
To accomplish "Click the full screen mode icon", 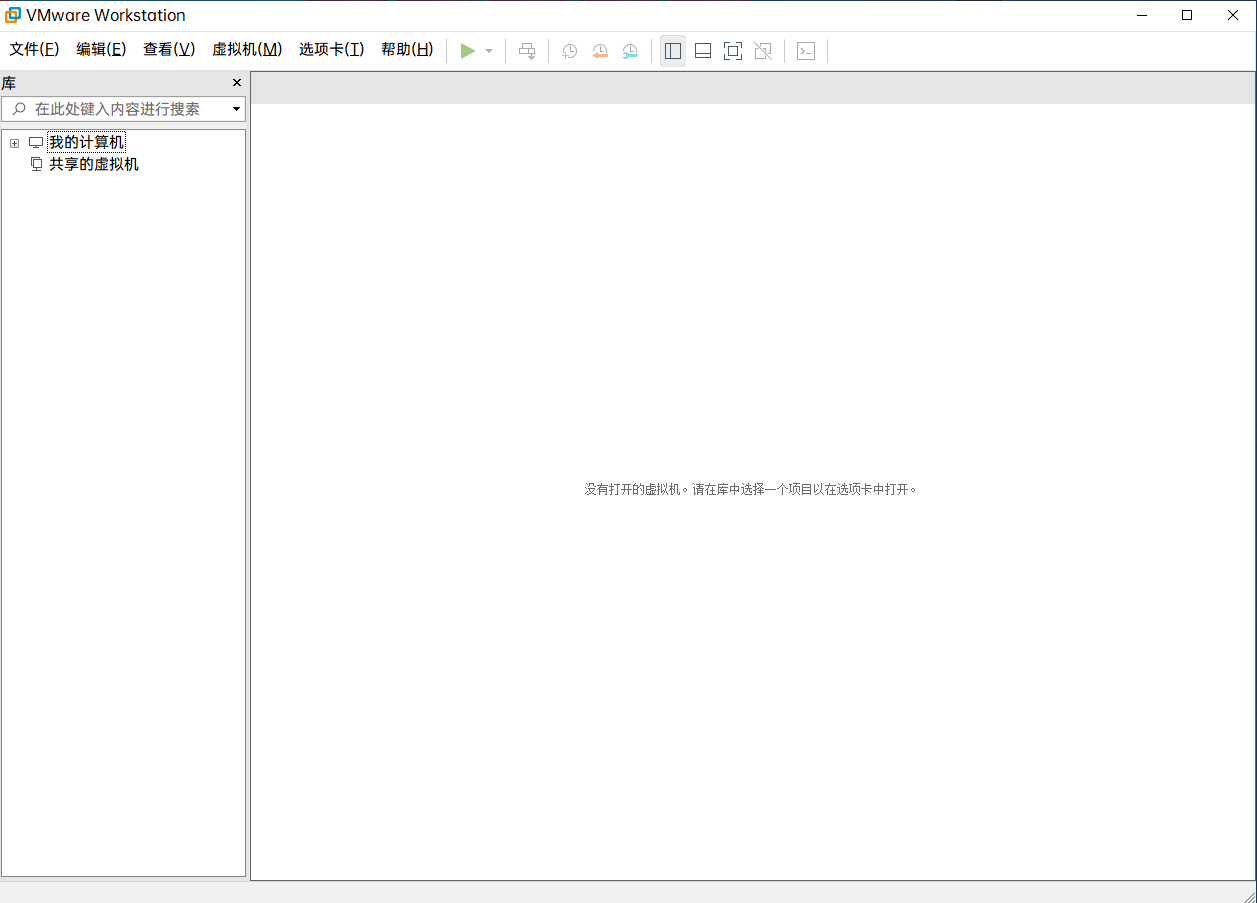I will (733, 51).
